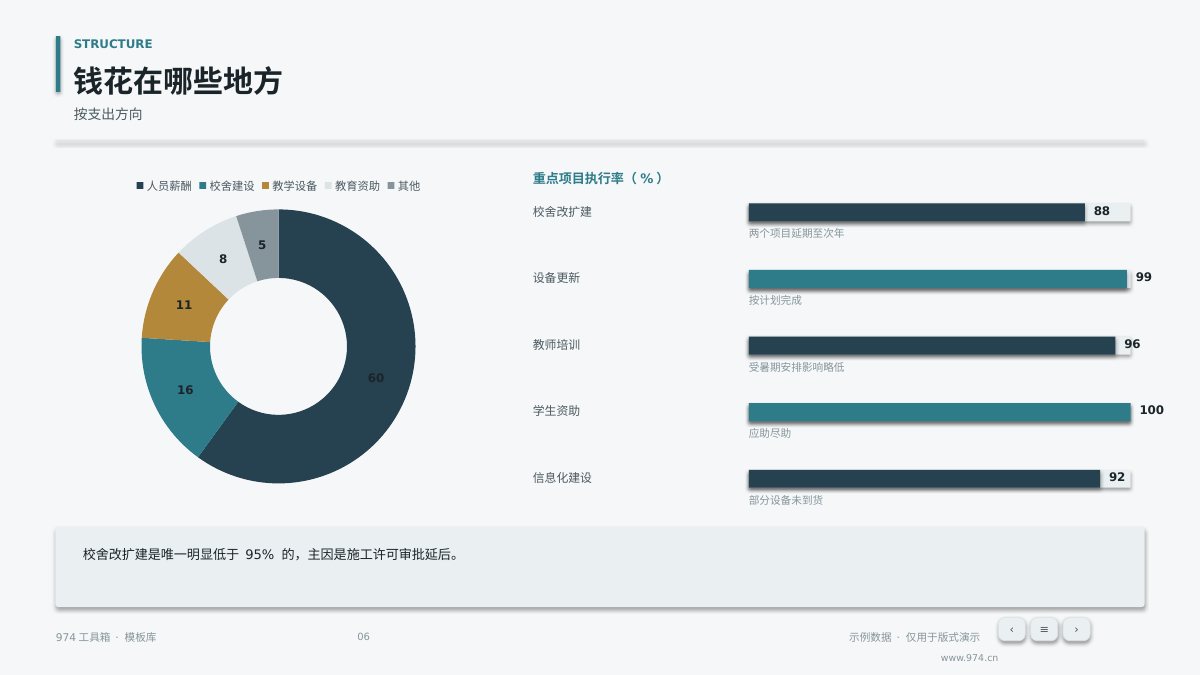Click the STRUCTURE section label
This screenshot has width=1200, height=675.
point(113,44)
